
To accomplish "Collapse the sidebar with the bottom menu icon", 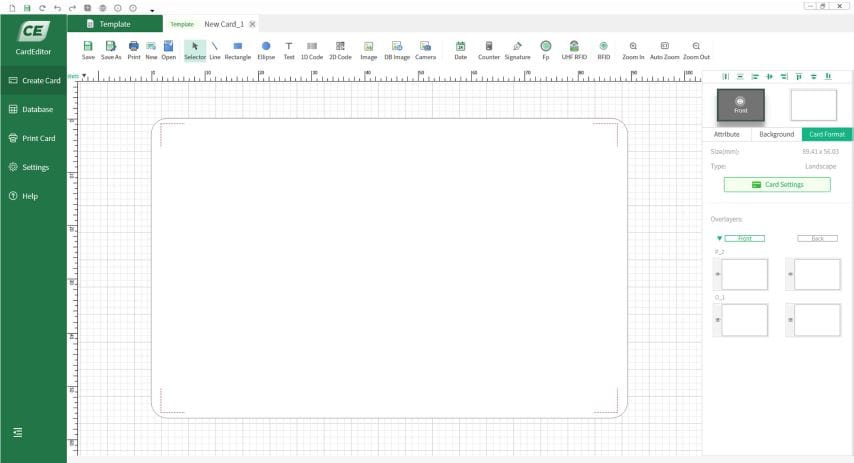I will (17, 432).
